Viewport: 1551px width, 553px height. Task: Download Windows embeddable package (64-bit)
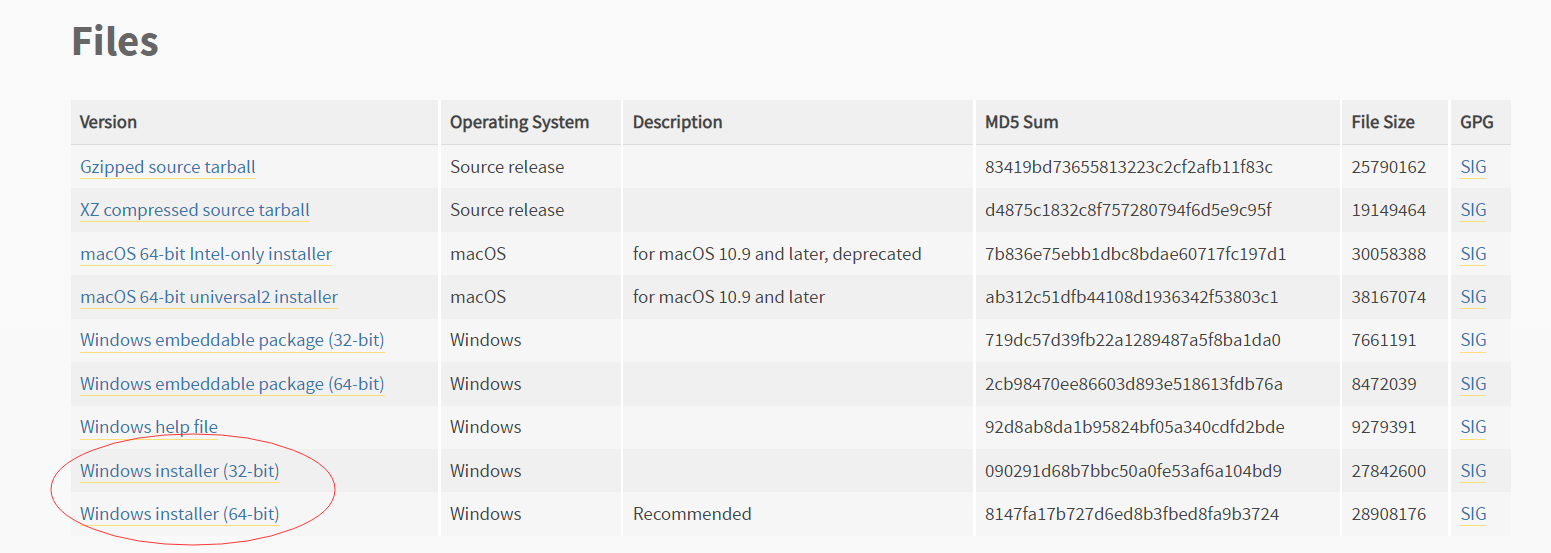pyautogui.click(x=232, y=384)
